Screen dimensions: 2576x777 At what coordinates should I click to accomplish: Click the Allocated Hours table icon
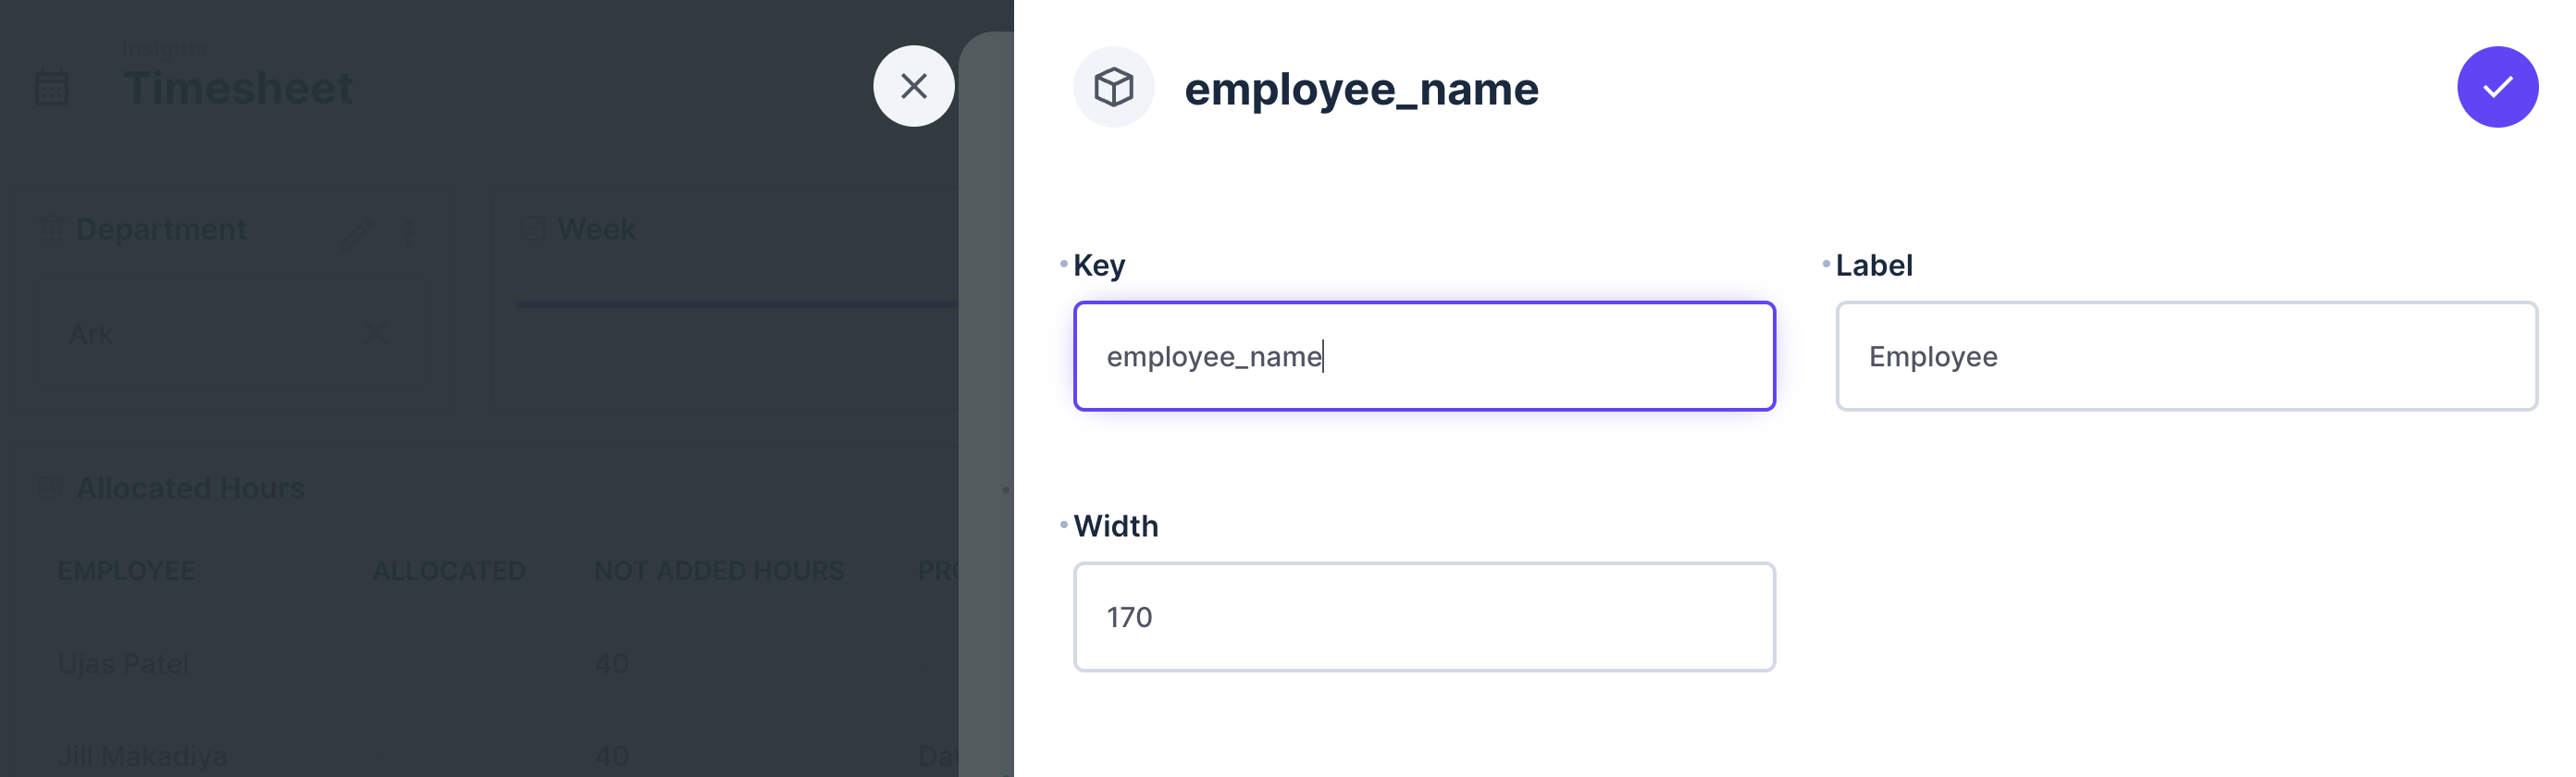coord(50,488)
